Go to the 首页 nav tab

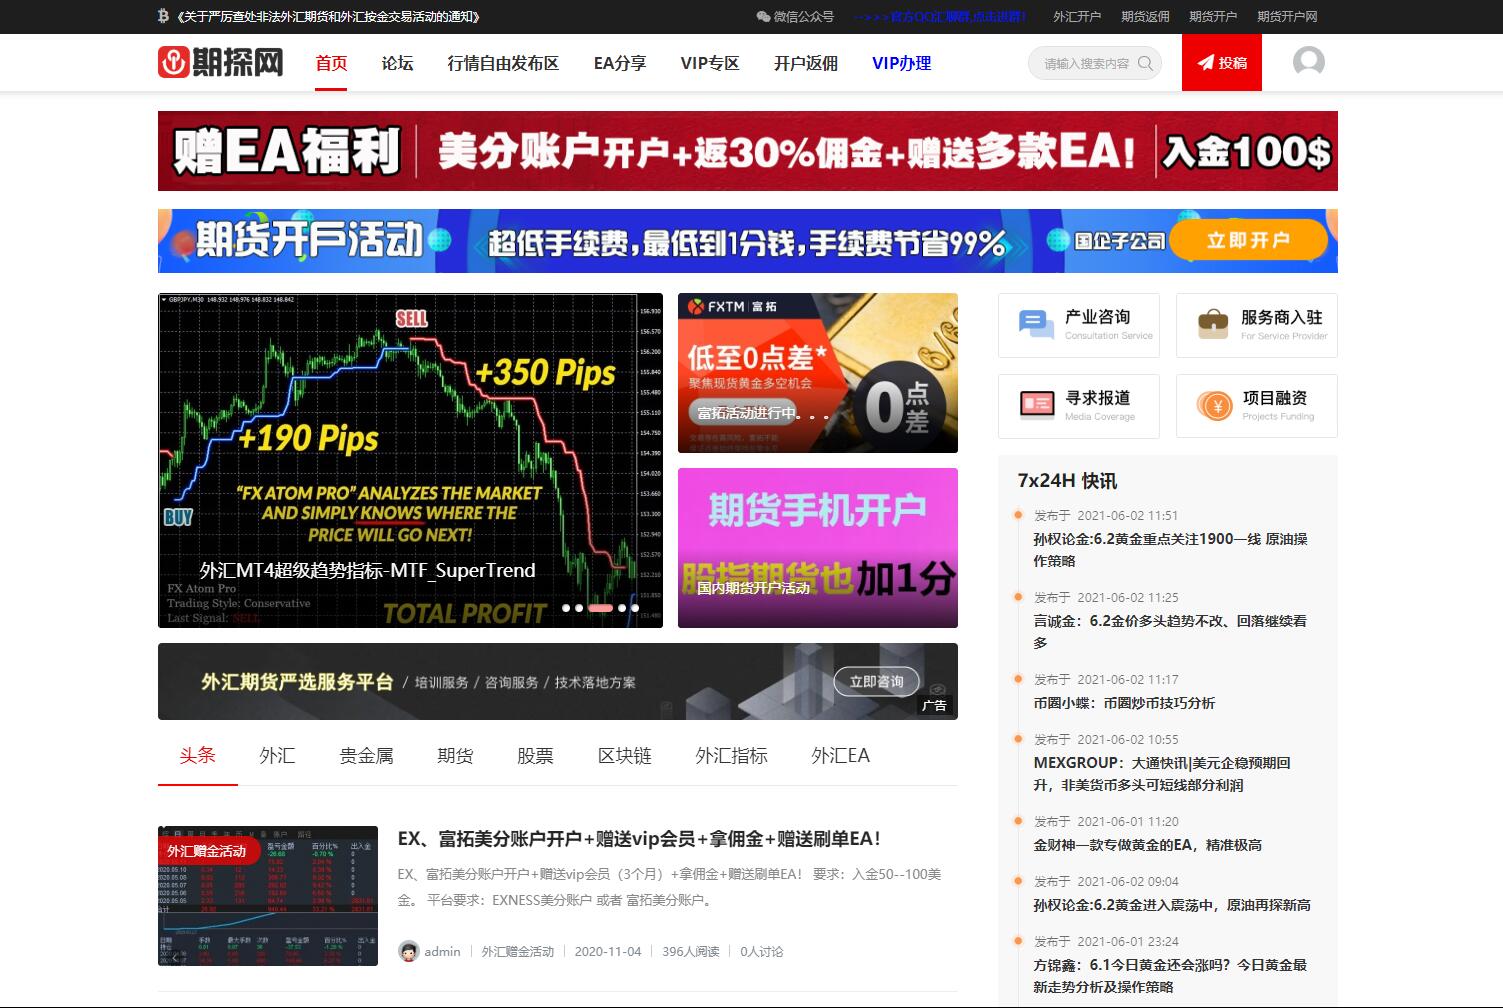pyautogui.click(x=331, y=63)
